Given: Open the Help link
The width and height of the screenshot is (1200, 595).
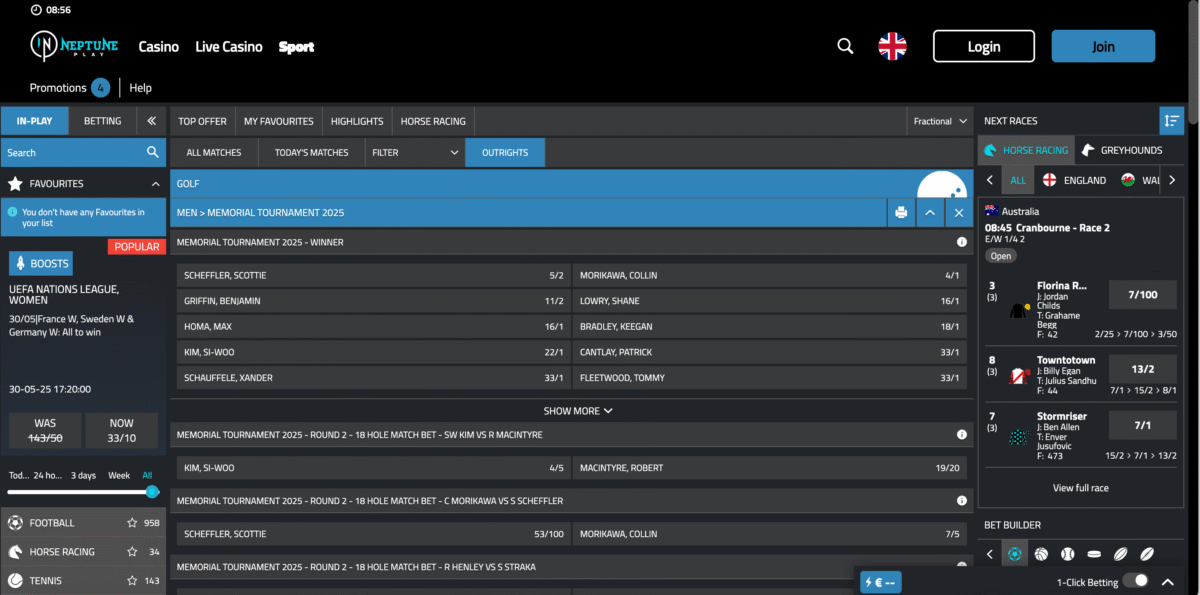Looking at the screenshot, I should tap(141, 88).
